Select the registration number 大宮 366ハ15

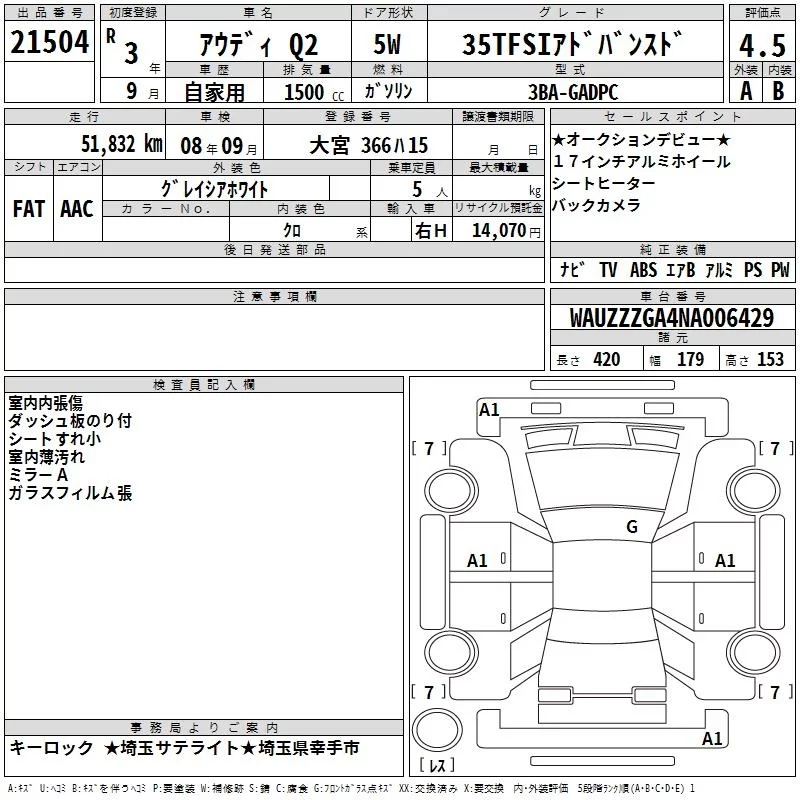click(368, 145)
